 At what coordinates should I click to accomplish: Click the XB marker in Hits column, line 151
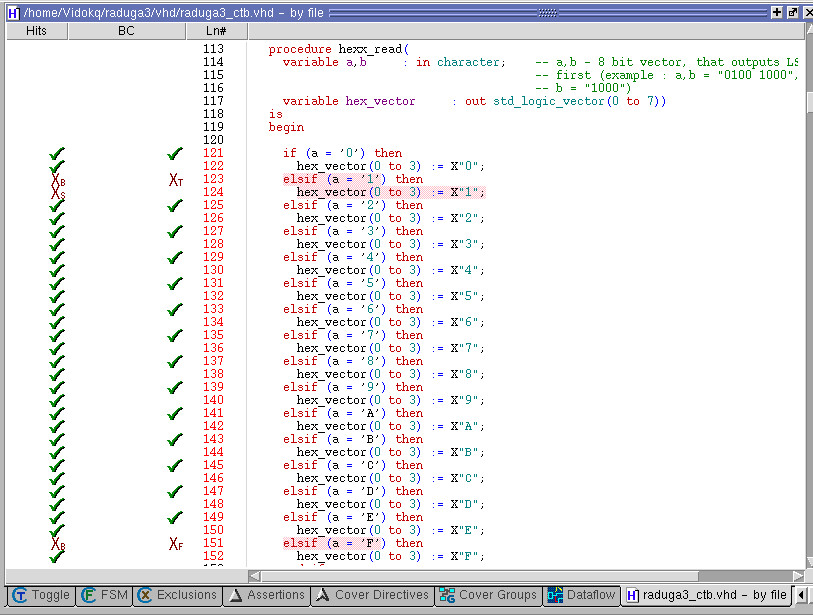pyautogui.click(x=58, y=543)
